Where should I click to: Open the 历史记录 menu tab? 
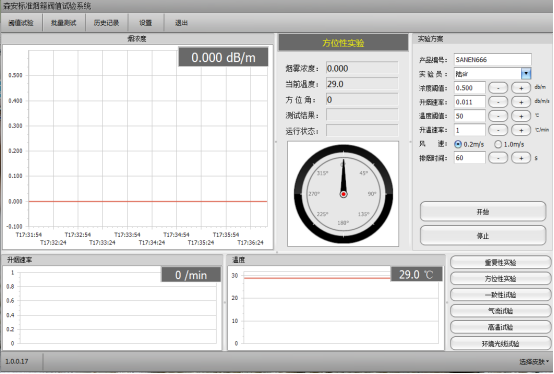(106, 23)
